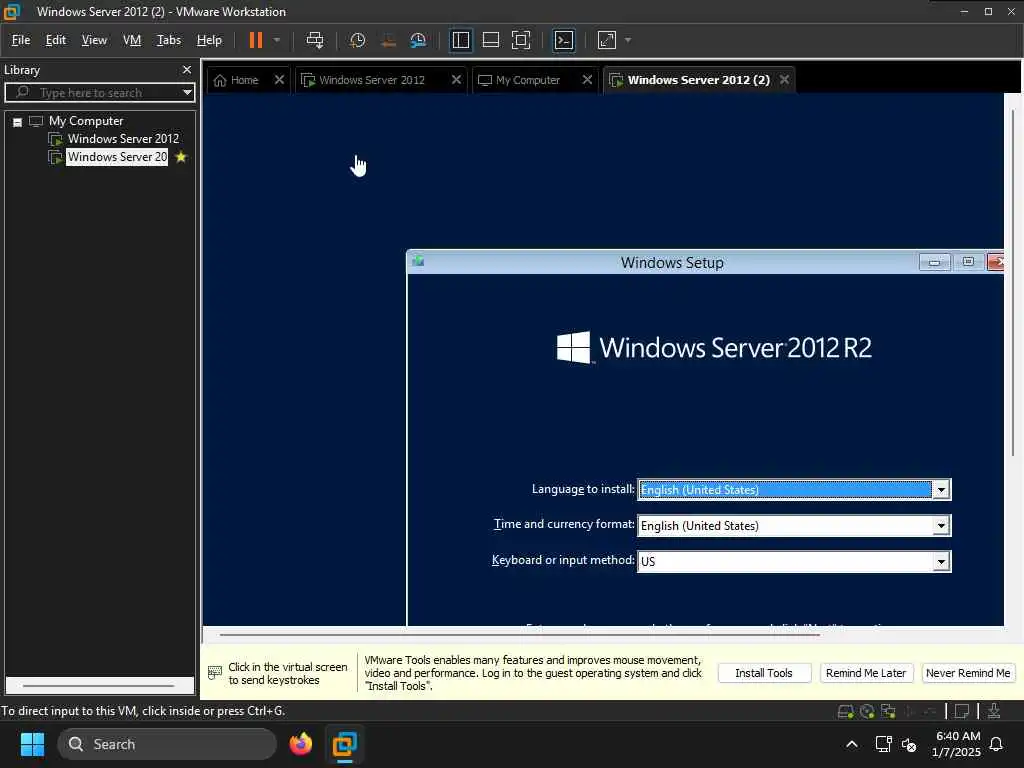Open the clock showing 6:40 AM
Screen dimensions: 1024x768
957,744
